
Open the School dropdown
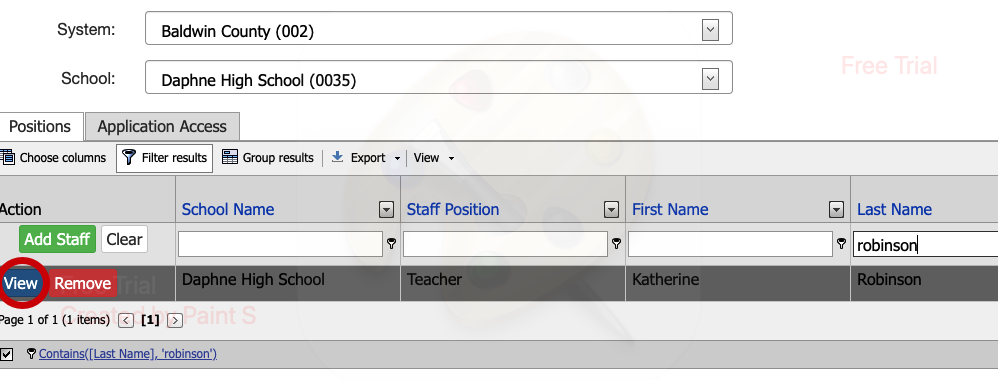[x=710, y=79]
